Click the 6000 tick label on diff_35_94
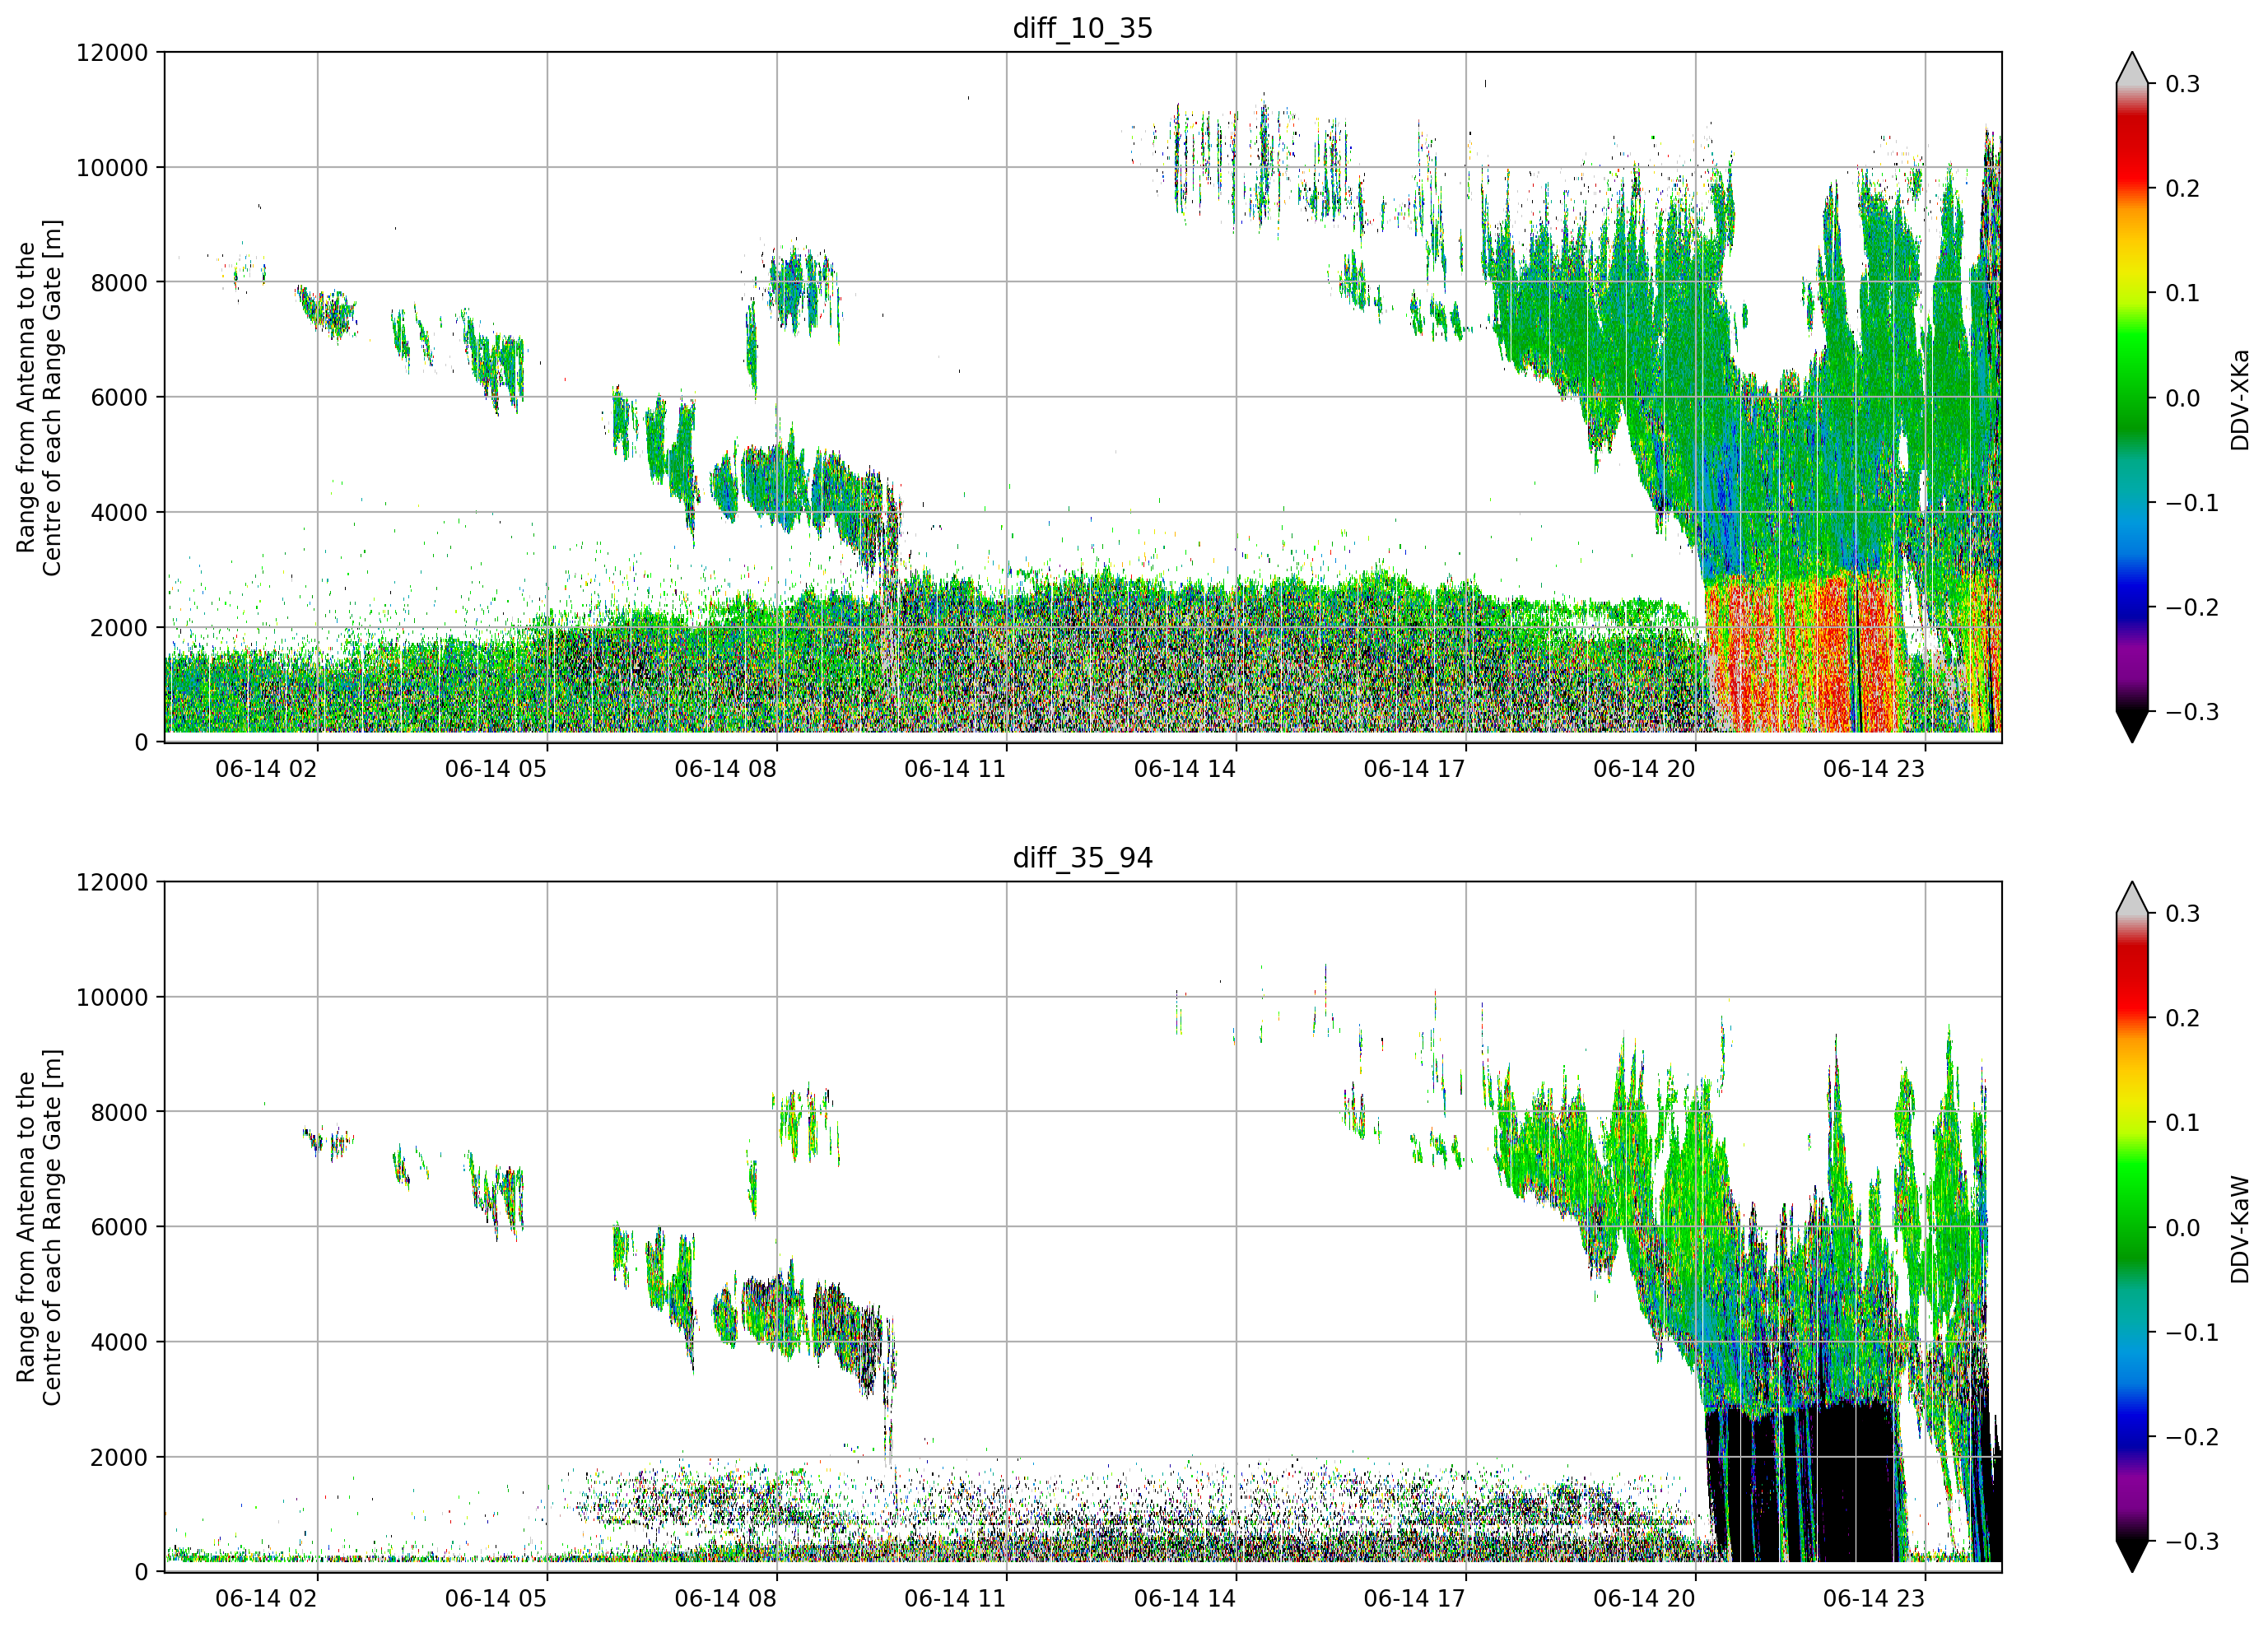The image size is (2268, 1628). [119, 1227]
